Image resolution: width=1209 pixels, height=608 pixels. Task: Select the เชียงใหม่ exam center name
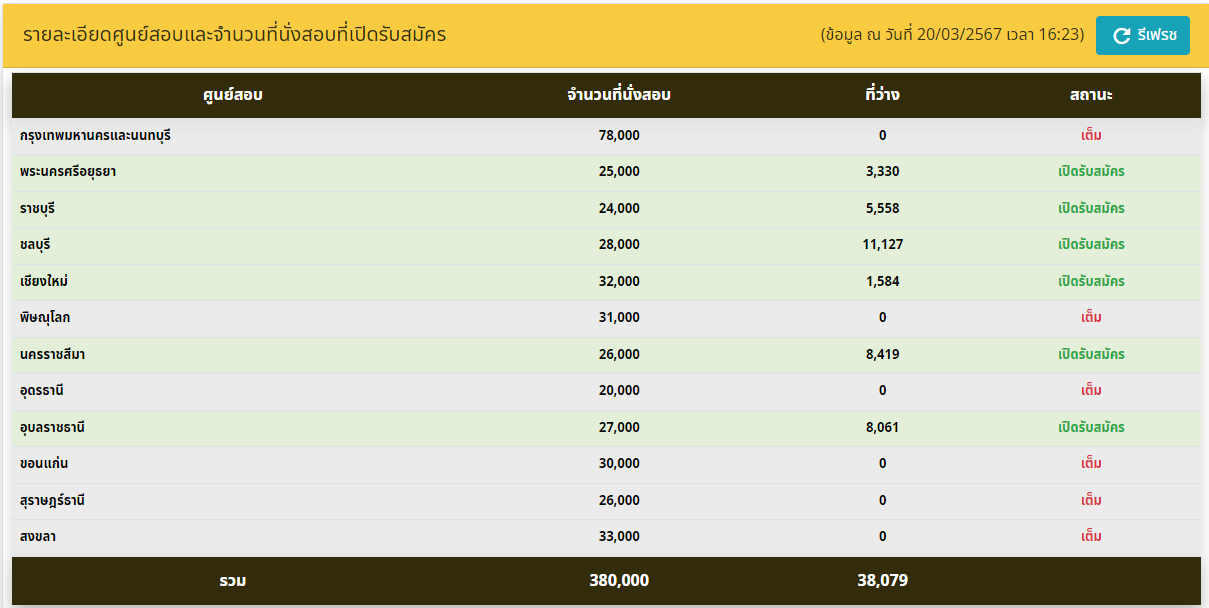44,281
